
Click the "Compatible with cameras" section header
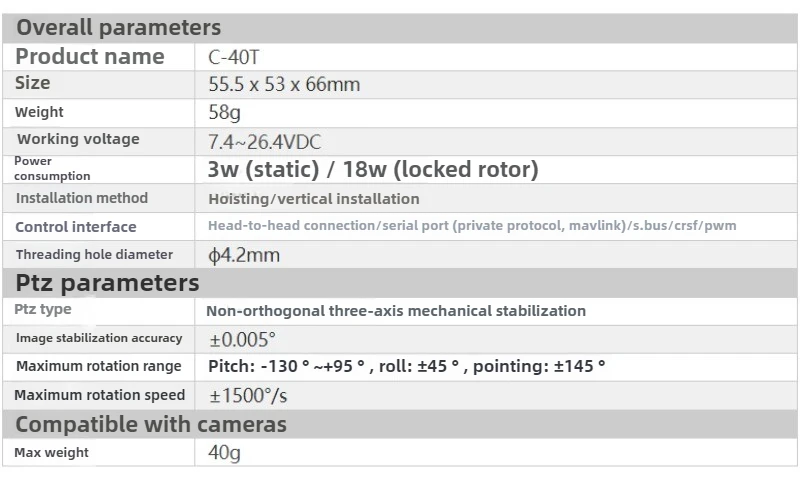(x=151, y=424)
